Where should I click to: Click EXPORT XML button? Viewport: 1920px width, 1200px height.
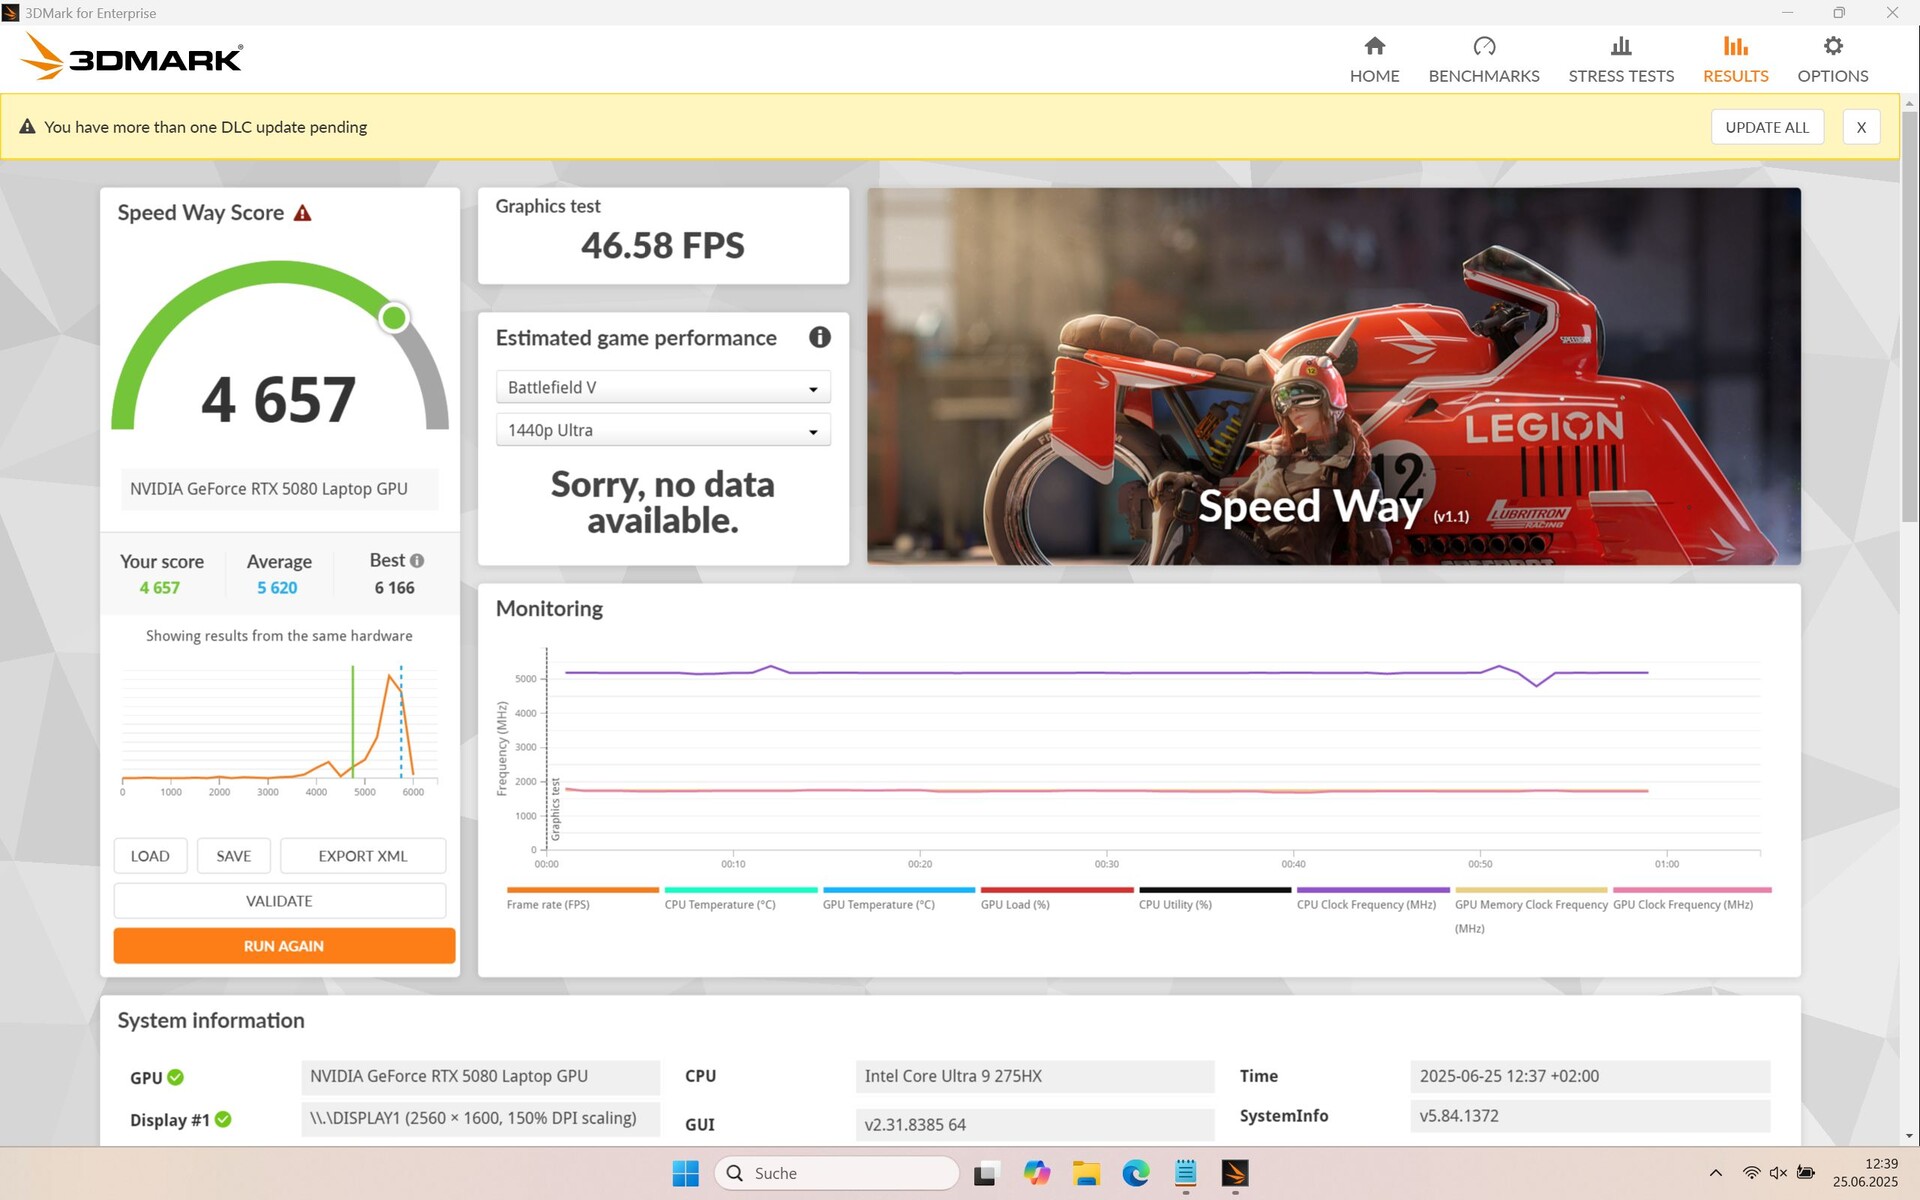[363, 856]
